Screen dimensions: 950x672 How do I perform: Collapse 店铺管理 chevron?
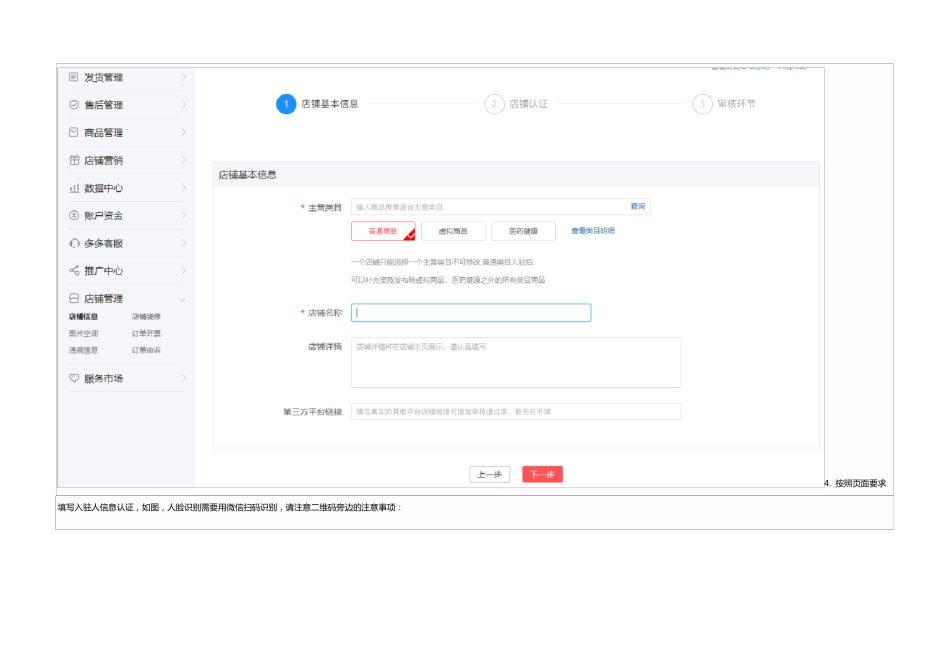[x=182, y=299]
